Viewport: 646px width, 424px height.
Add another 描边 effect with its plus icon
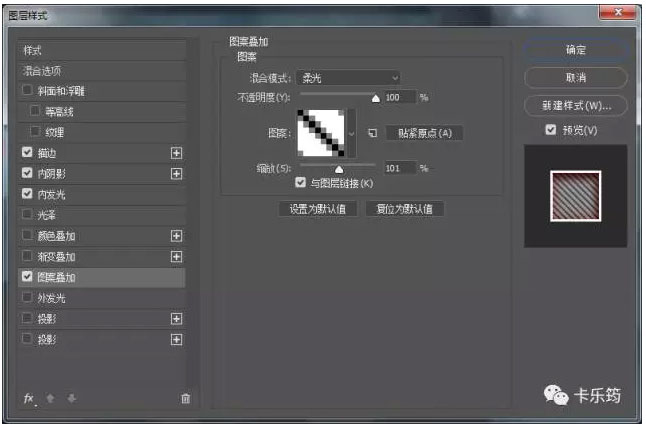(x=176, y=153)
